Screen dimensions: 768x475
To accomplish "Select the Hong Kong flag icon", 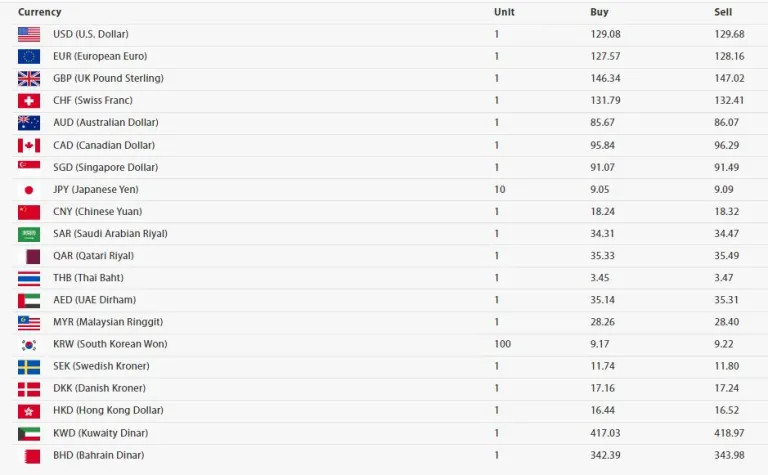I will click(29, 411).
